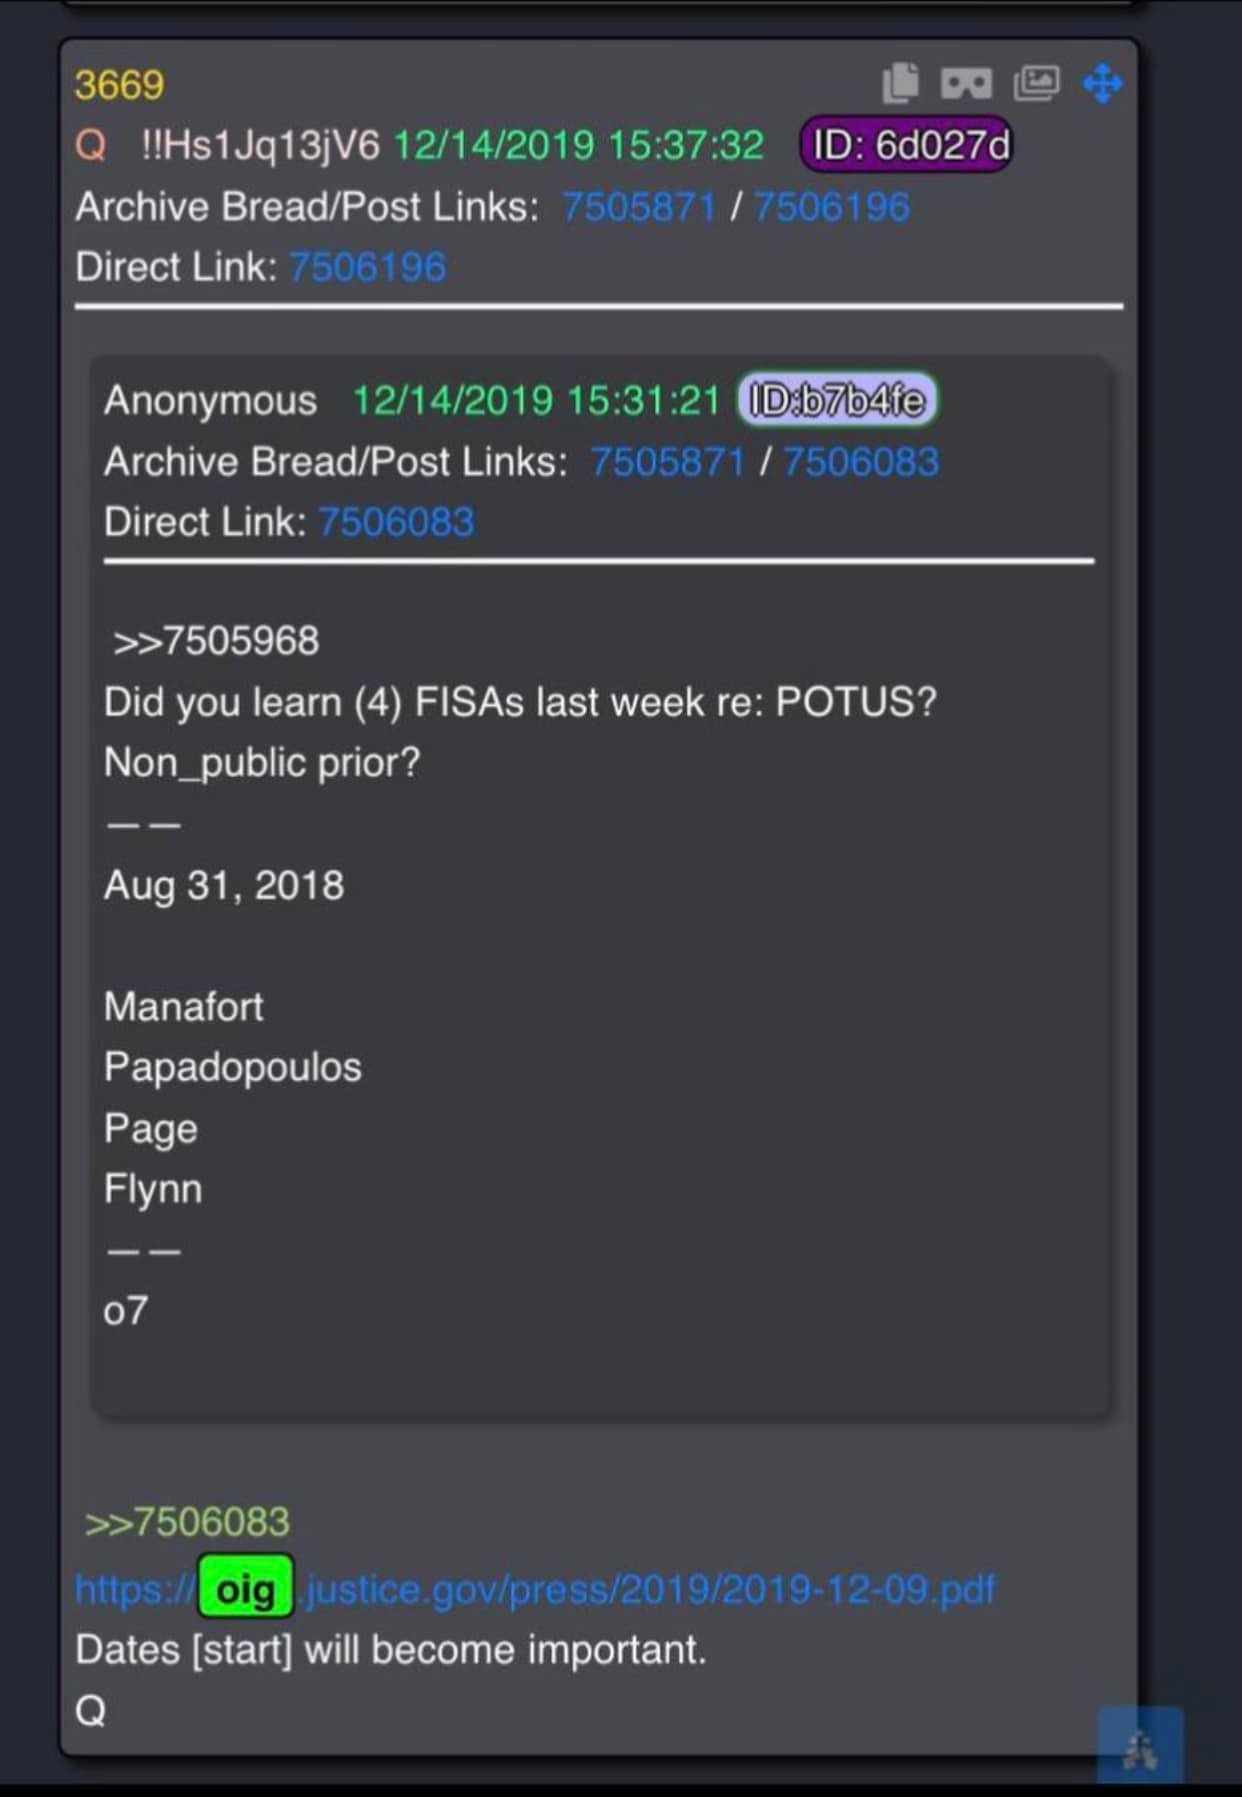Open archive post link 7506196

(x=831, y=207)
